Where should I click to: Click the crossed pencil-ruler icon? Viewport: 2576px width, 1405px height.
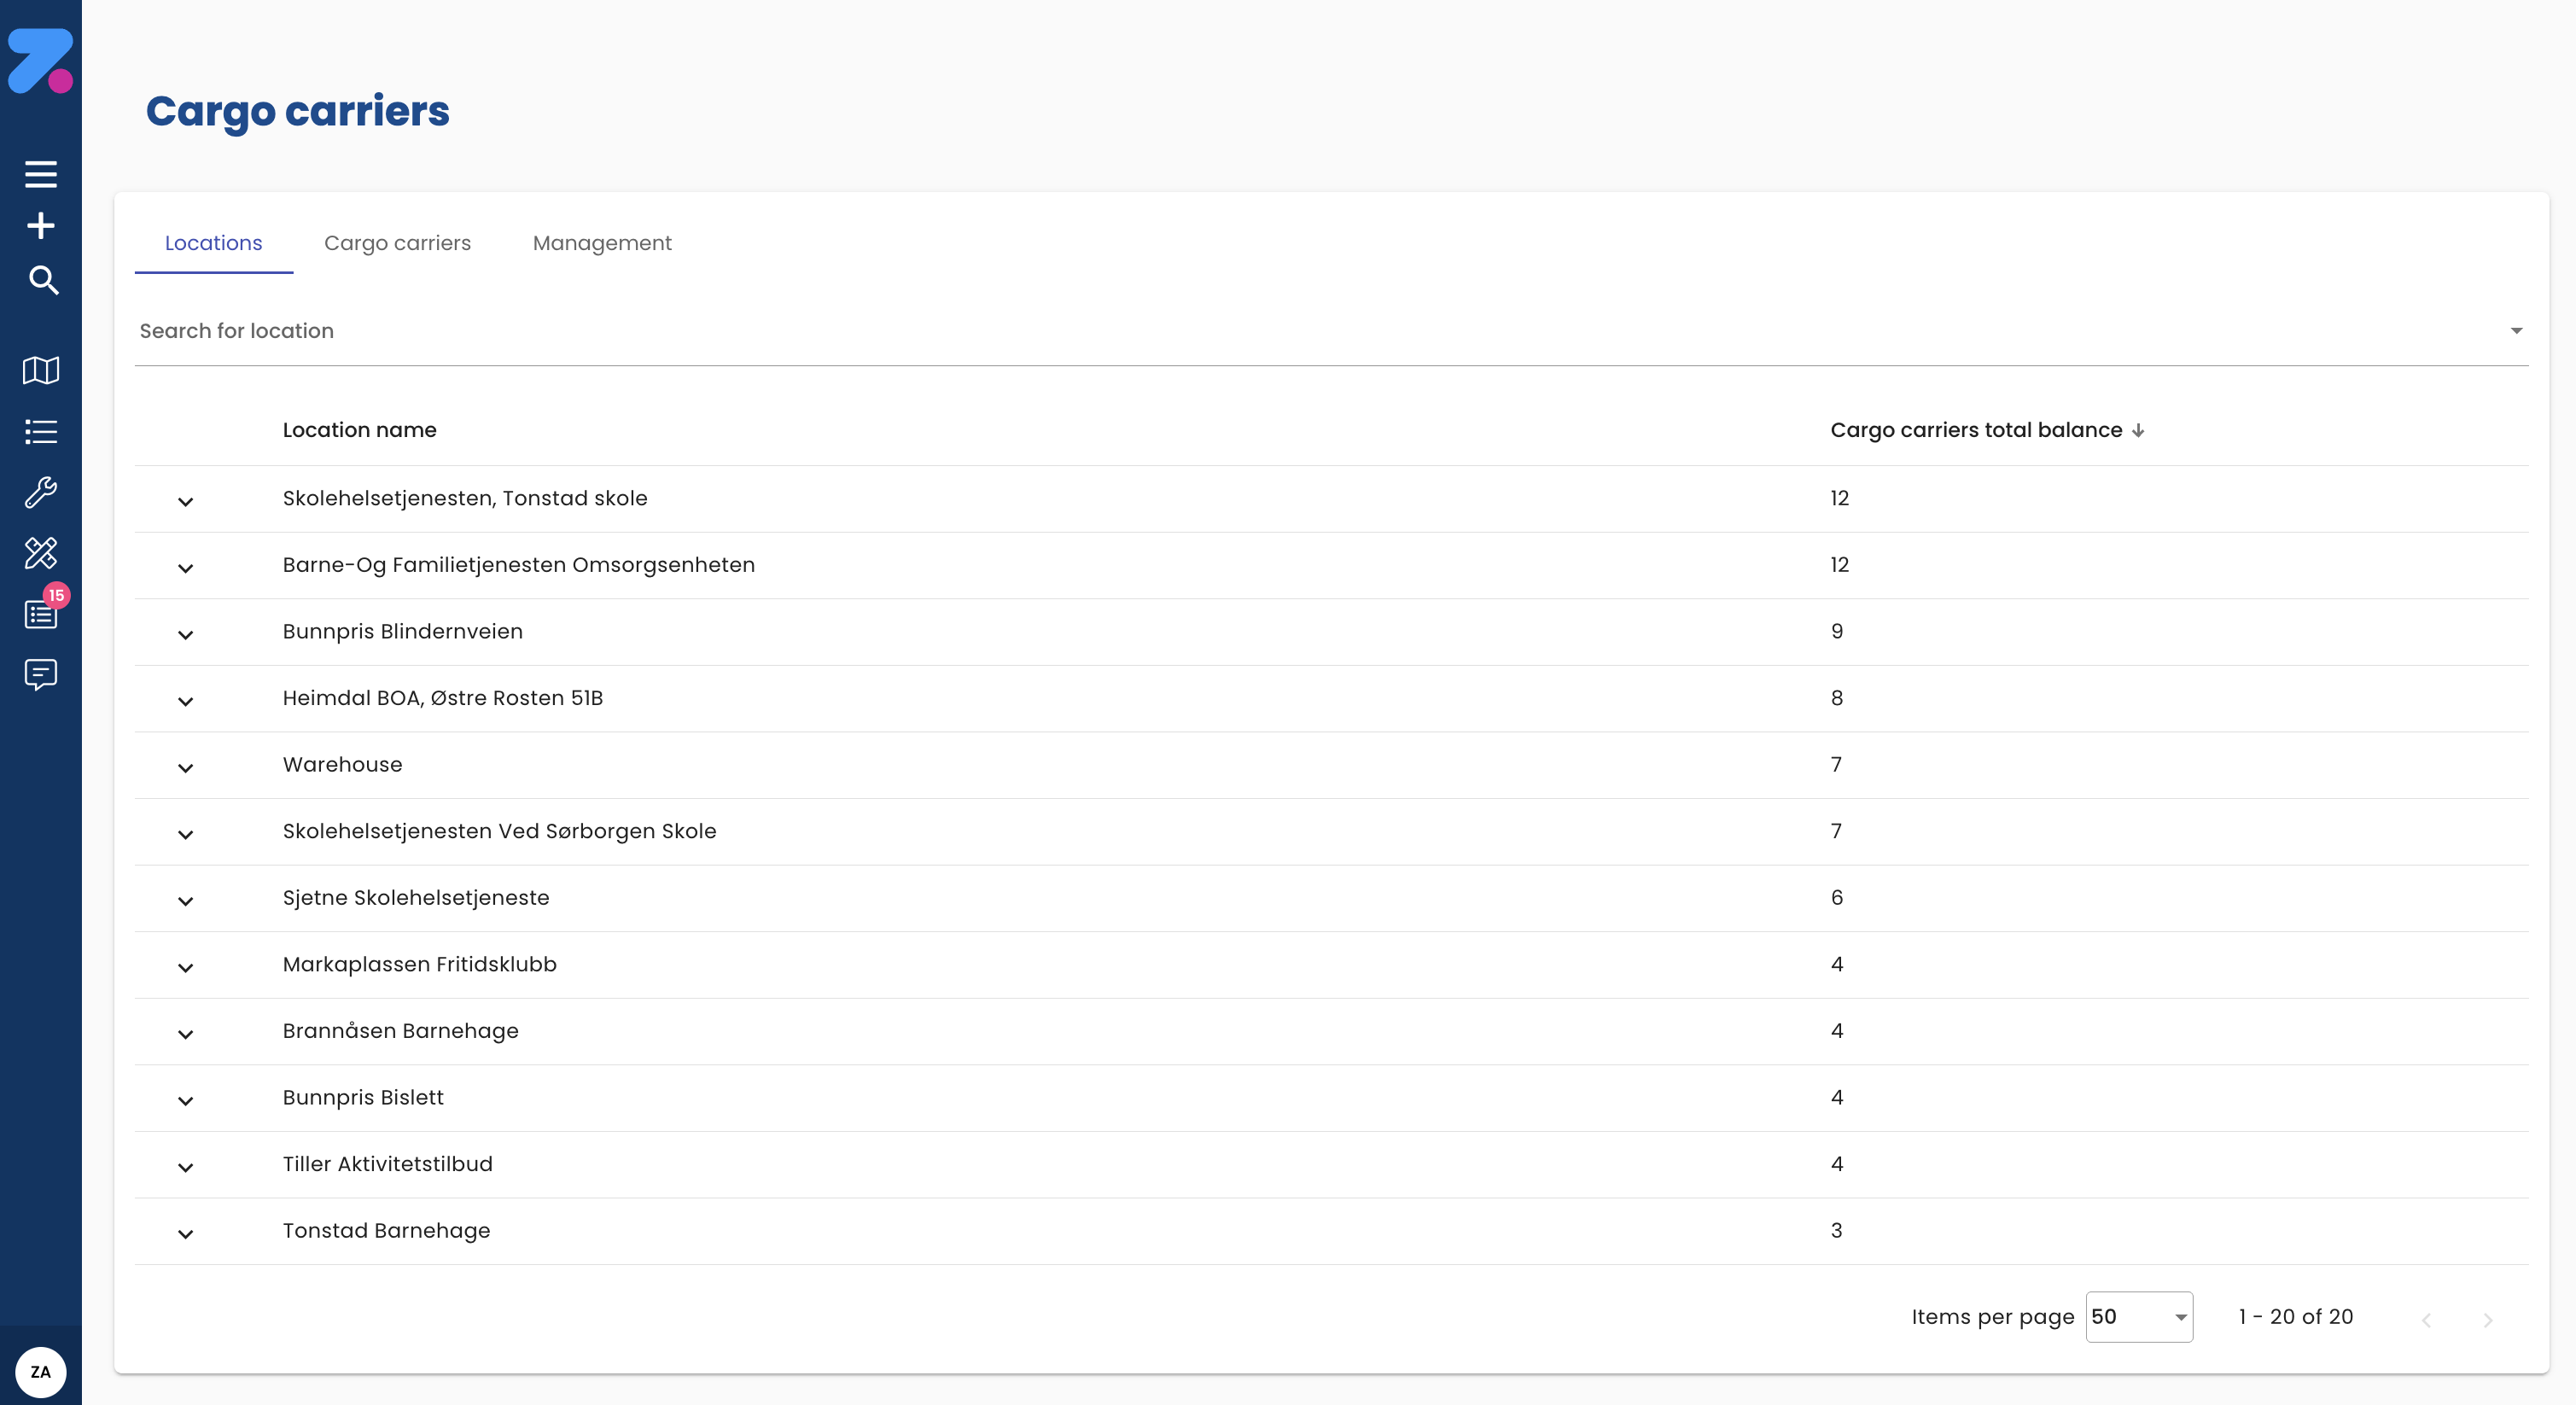click(x=41, y=553)
